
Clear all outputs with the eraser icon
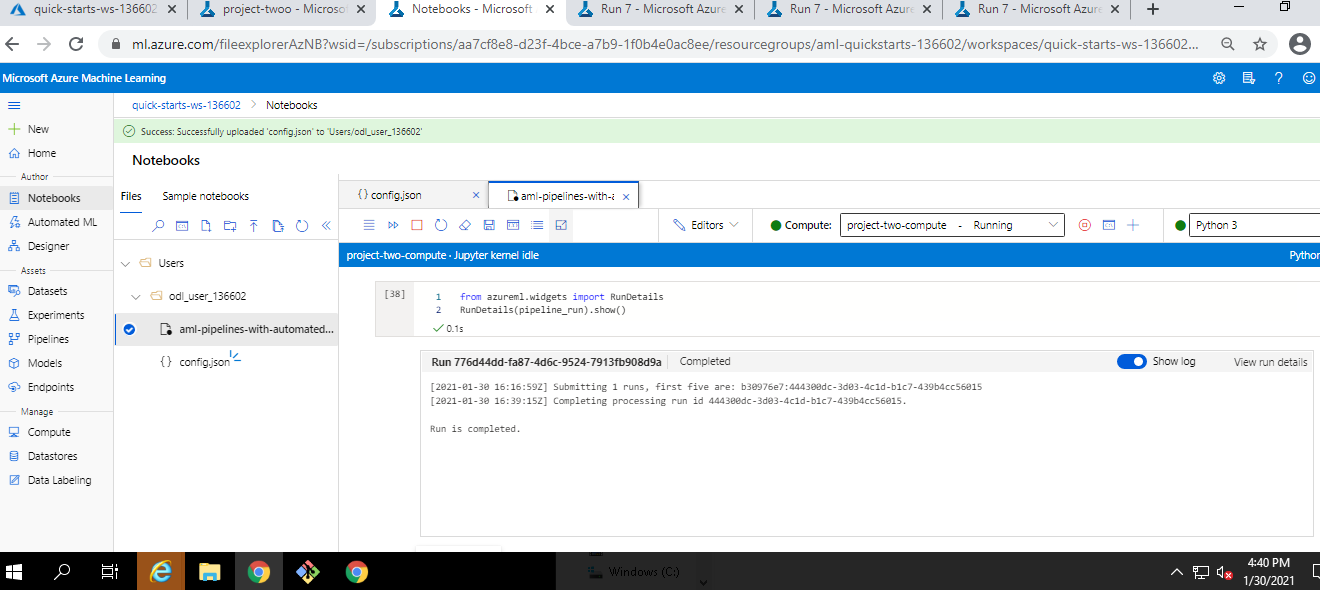click(x=465, y=225)
